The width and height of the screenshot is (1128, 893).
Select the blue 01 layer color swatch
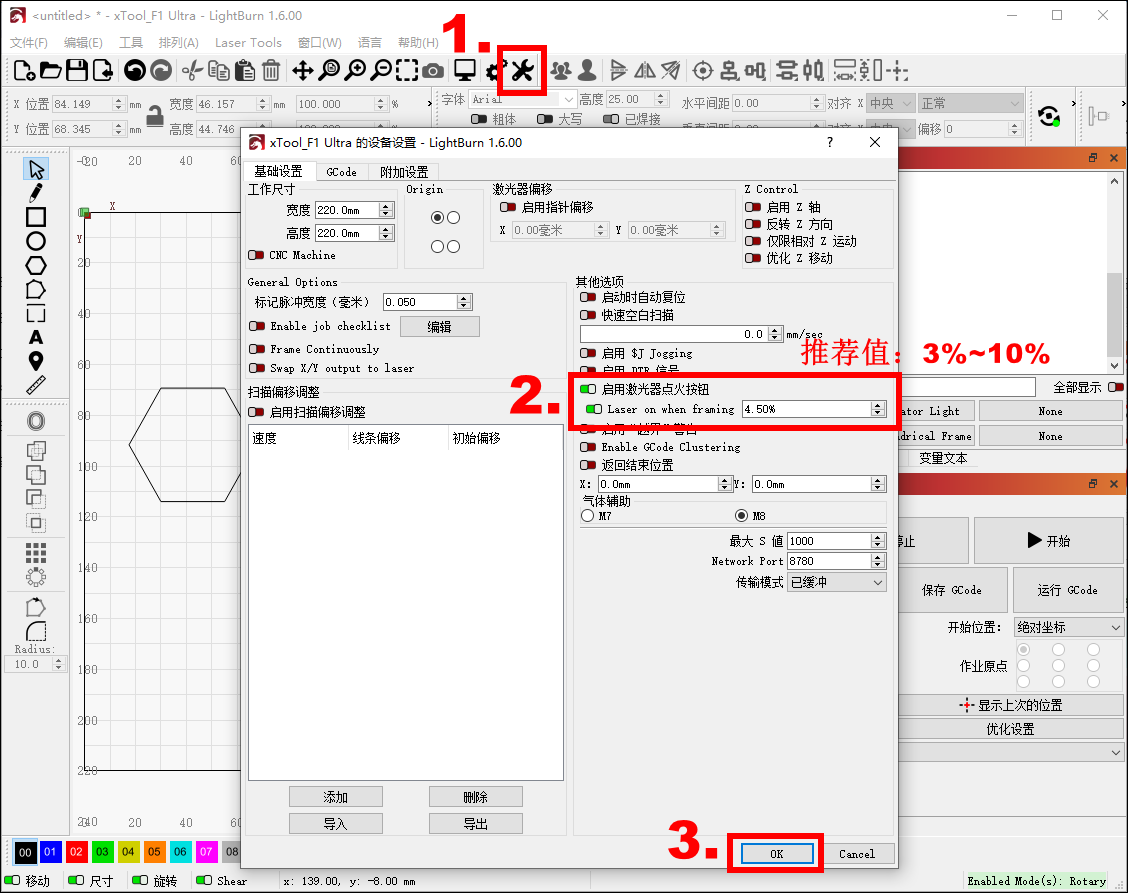(50, 852)
